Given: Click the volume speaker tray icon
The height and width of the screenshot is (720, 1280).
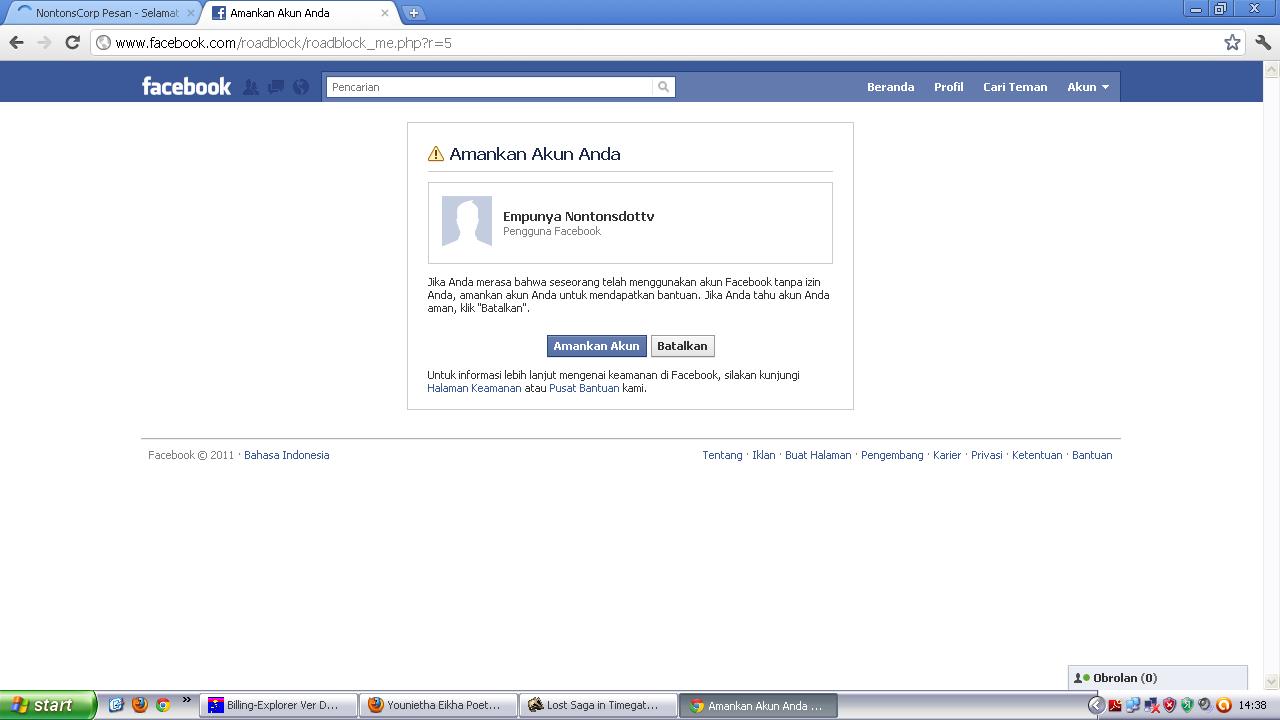Looking at the screenshot, I should (1205, 705).
